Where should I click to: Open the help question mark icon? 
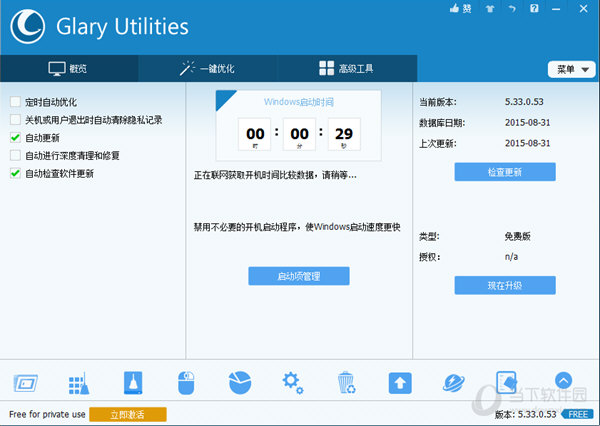534,8
